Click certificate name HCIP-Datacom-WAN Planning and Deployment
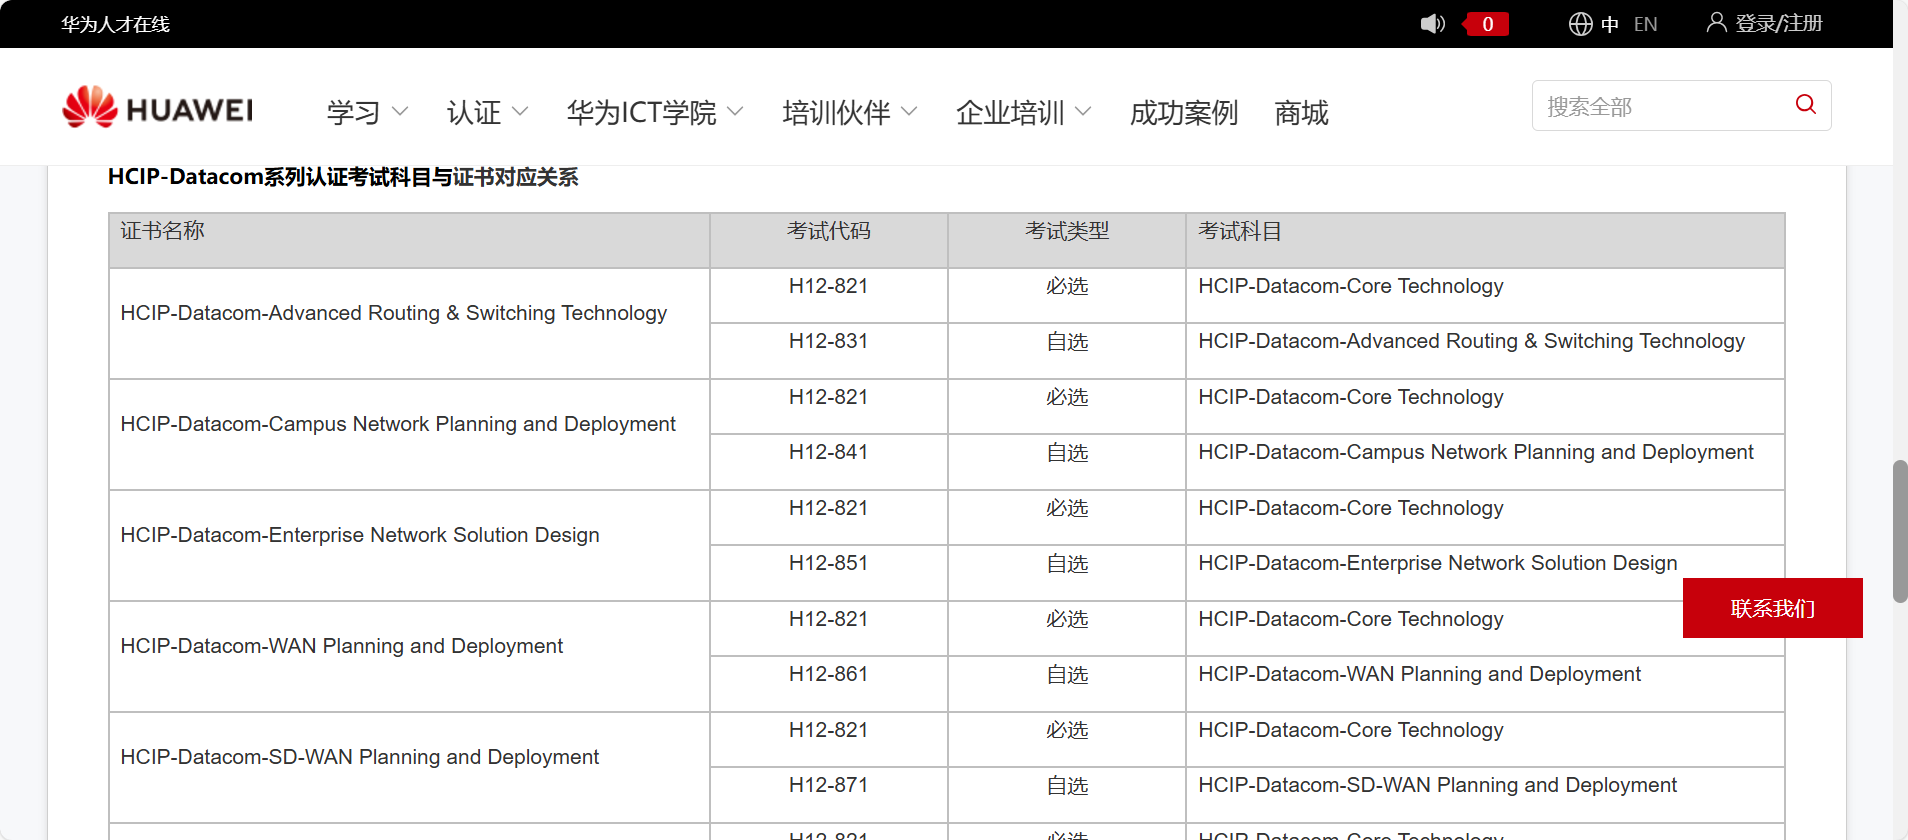The width and height of the screenshot is (1908, 840). coord(342,646)
